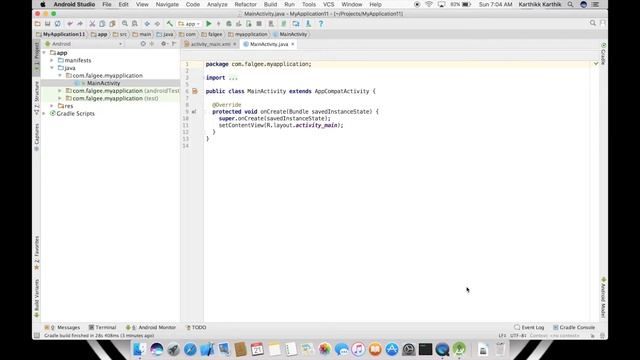640x360 pixels.
Task: Click the Make Project hammer icon
Action: (x=170, y=24)
